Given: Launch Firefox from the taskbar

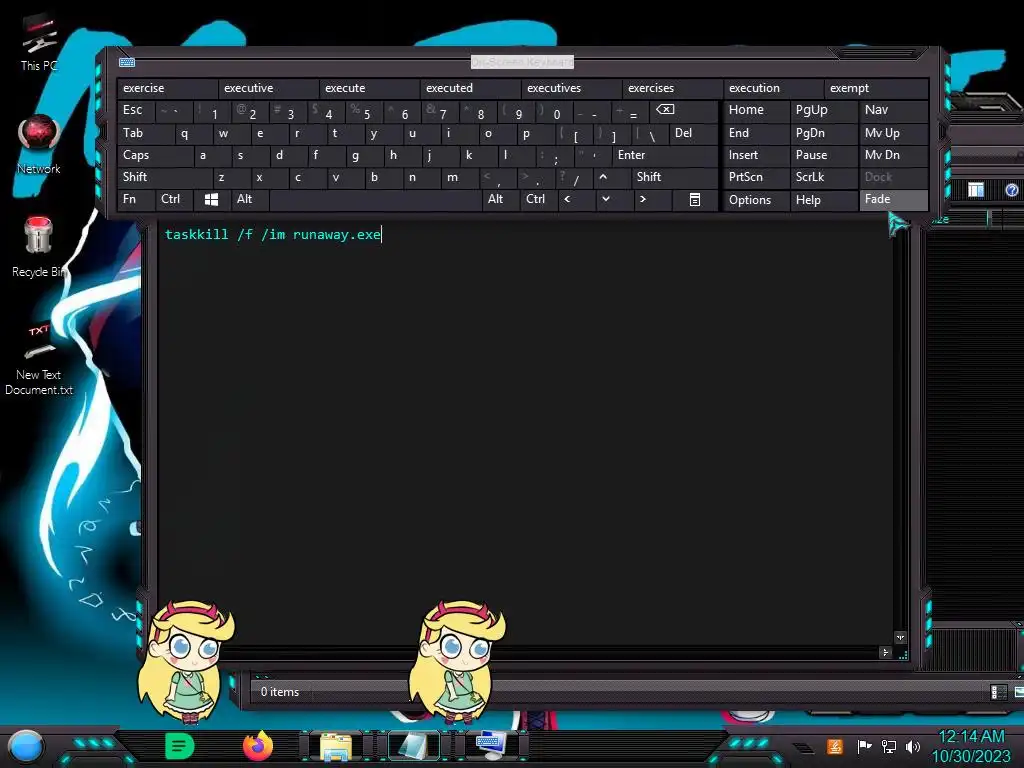Looking at the screenshot, I should (258, 746).
